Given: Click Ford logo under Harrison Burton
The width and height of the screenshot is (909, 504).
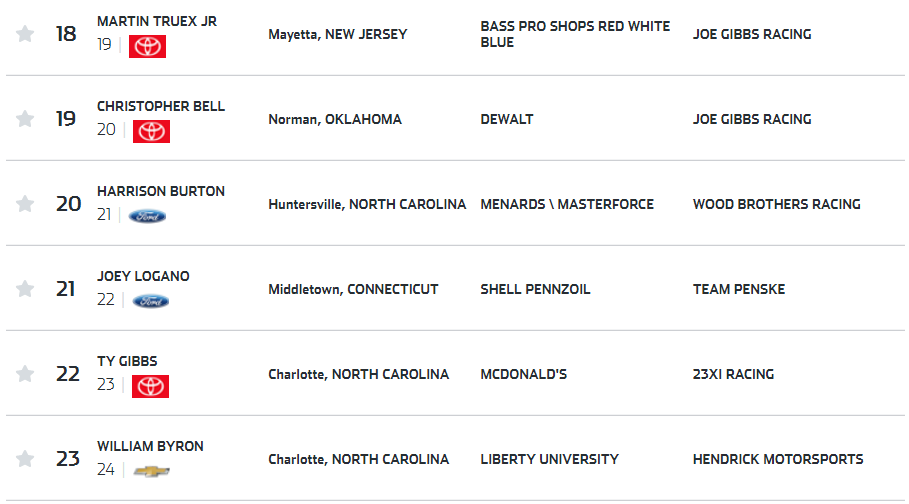Looking at the screenshot, I should 147,216.
